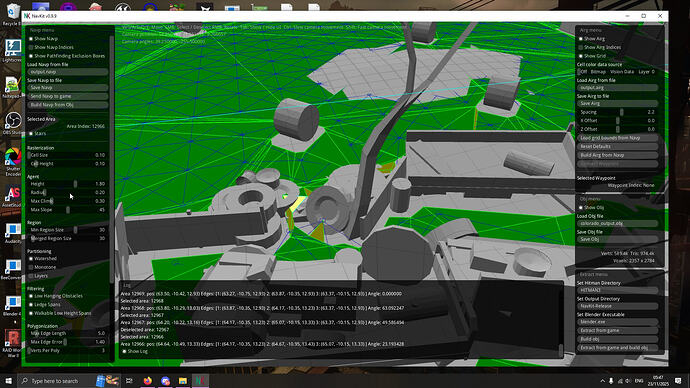
Task: Click the Reset Defaults button
Action: coord(617,146)
